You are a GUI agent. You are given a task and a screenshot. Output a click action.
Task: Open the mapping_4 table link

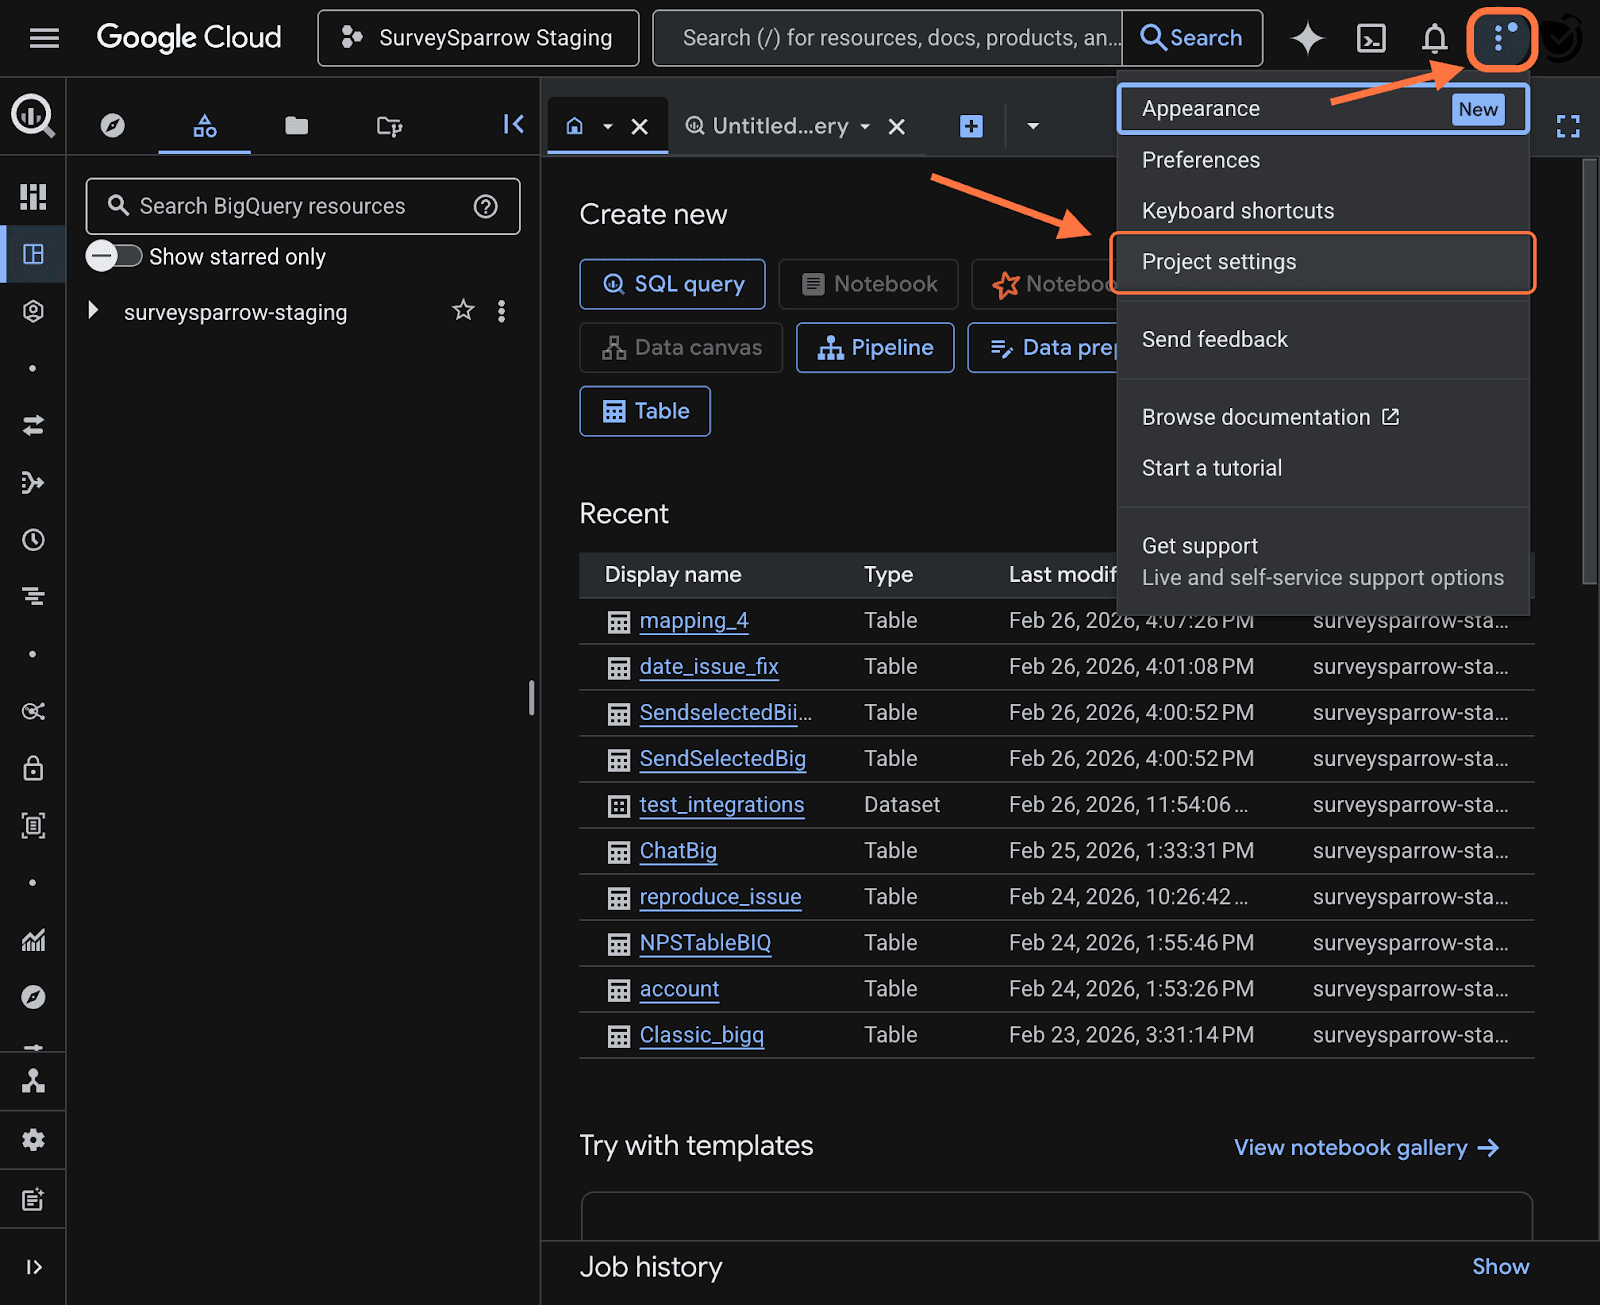click(693, 621)
